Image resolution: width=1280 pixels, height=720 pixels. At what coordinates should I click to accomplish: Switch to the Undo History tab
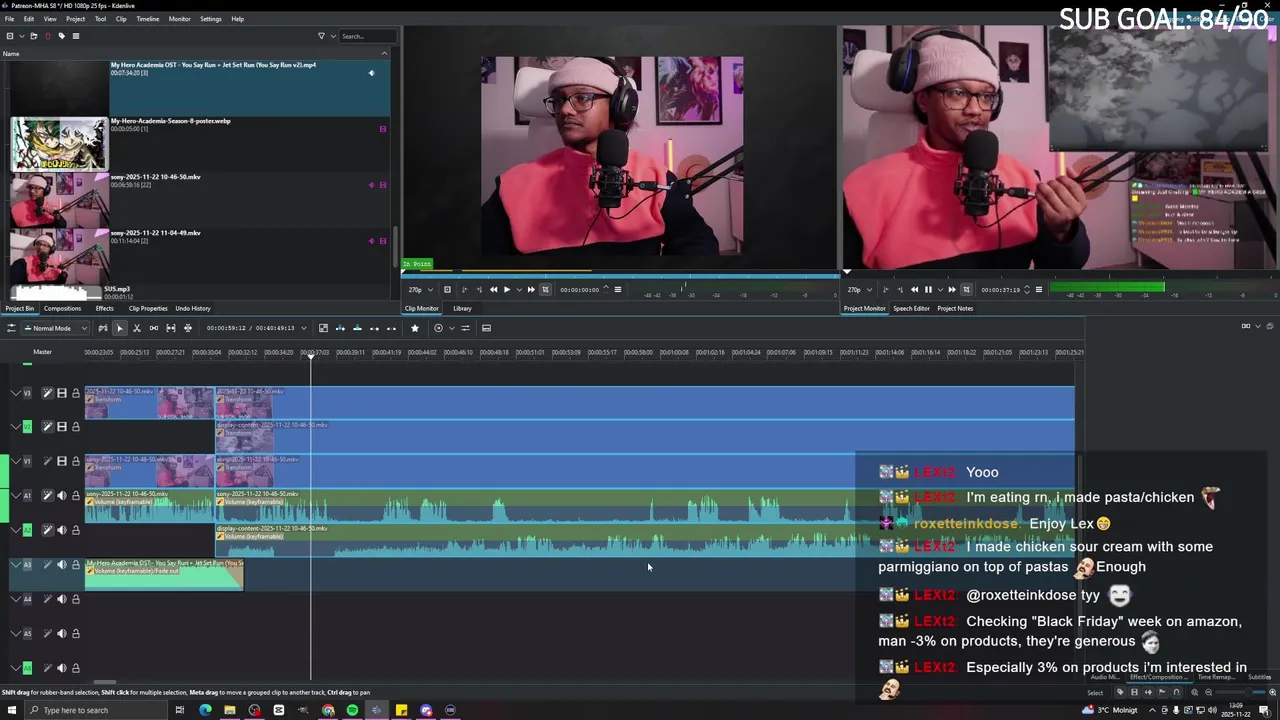193,308
